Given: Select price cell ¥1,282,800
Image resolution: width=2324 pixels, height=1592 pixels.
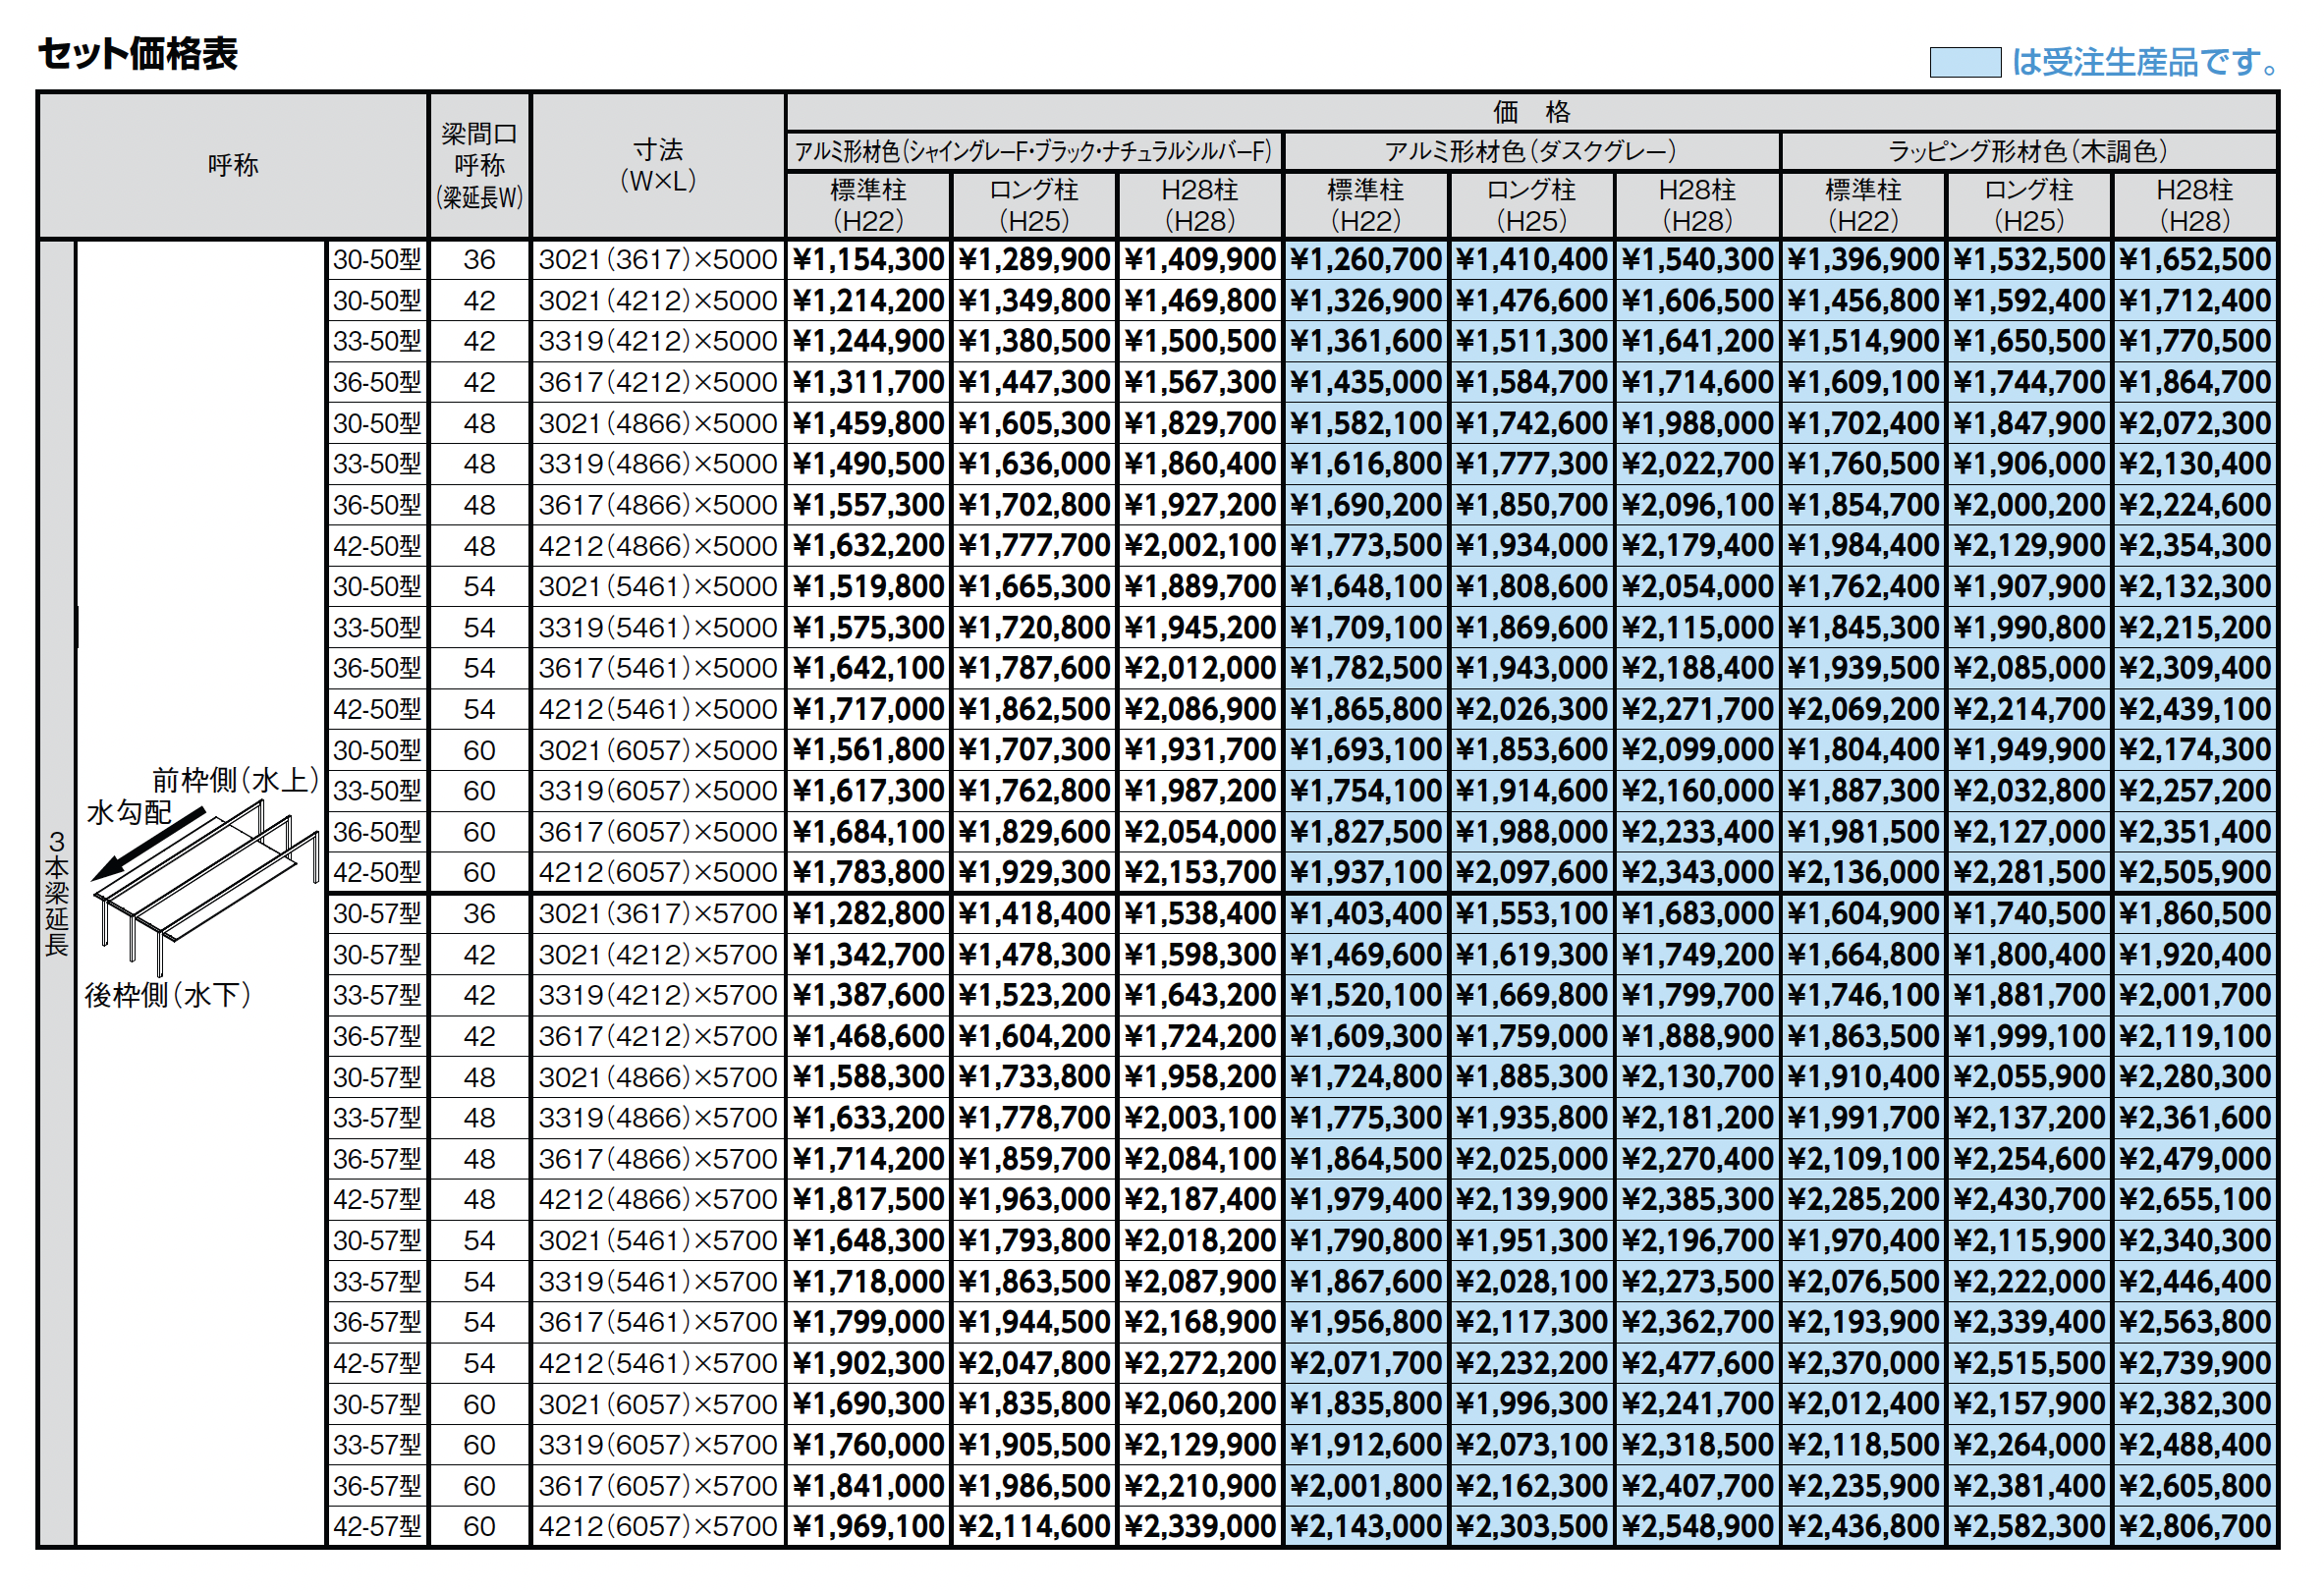Looking at the screenshot, I should coord(868,913).
